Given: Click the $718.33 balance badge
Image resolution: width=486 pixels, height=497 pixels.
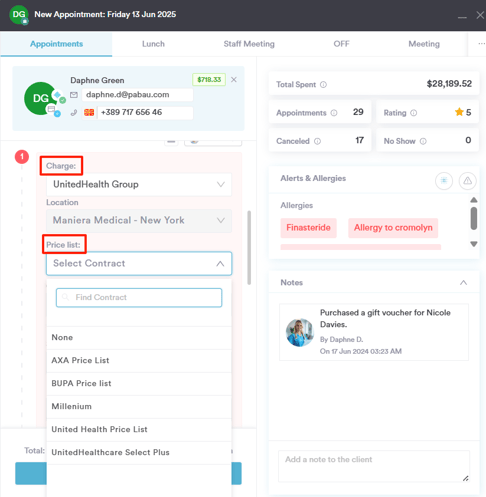Looking at the screenshot, I should 209,80.
